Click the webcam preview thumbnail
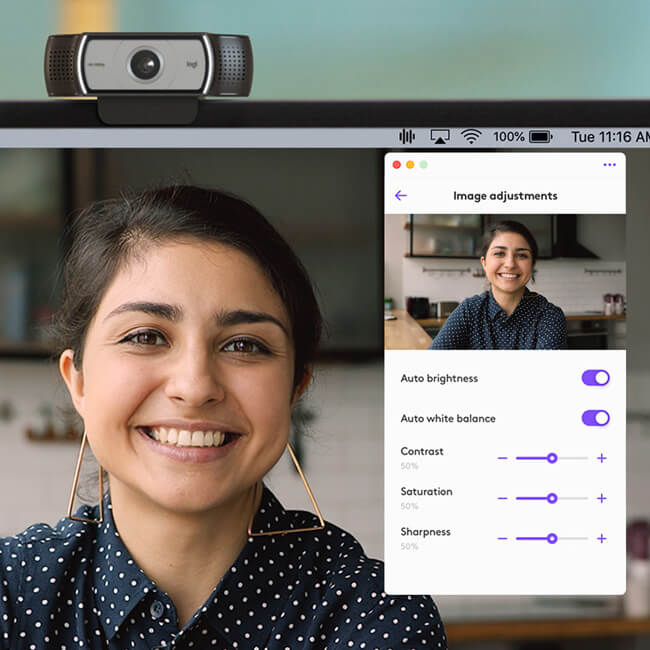The height and width of the screenshot is (650, 650). point(505,282)
